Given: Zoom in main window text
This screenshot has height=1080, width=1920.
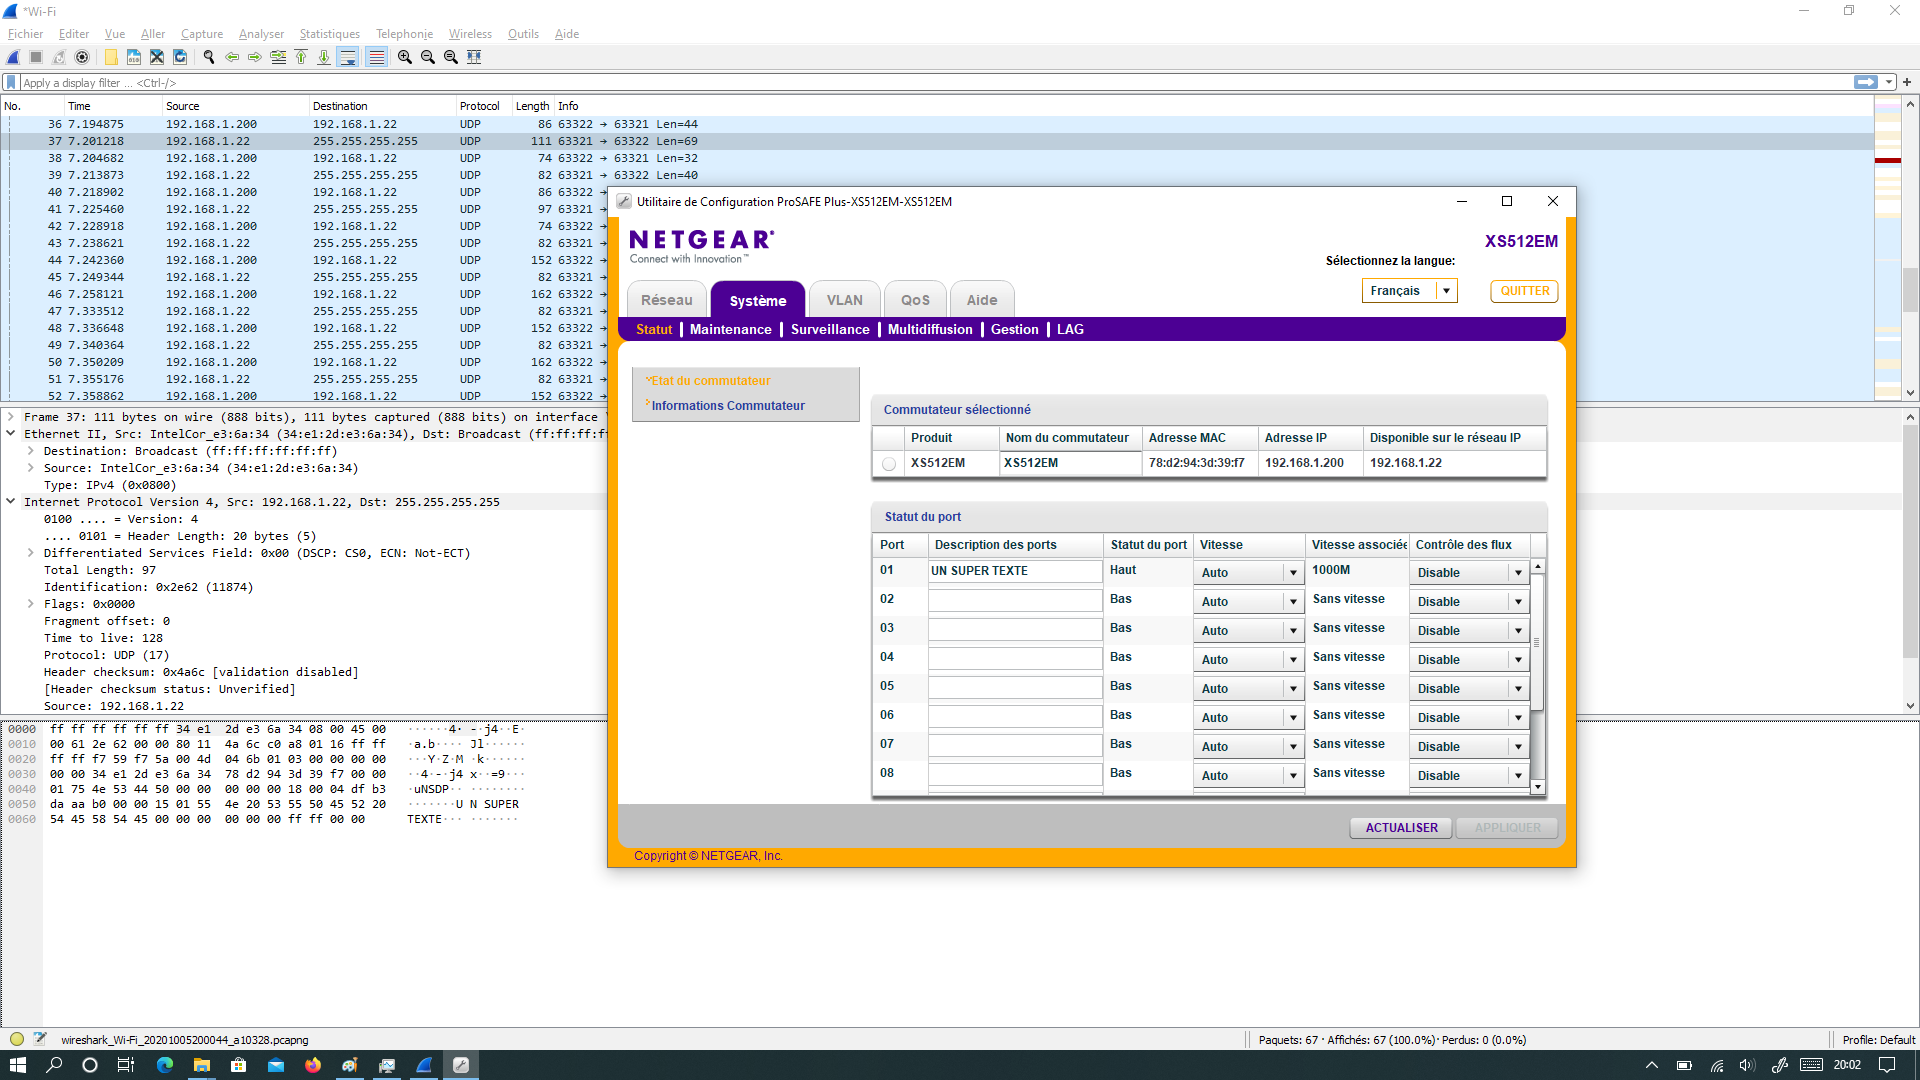Looking at the screenshot, I should (404, 57).
